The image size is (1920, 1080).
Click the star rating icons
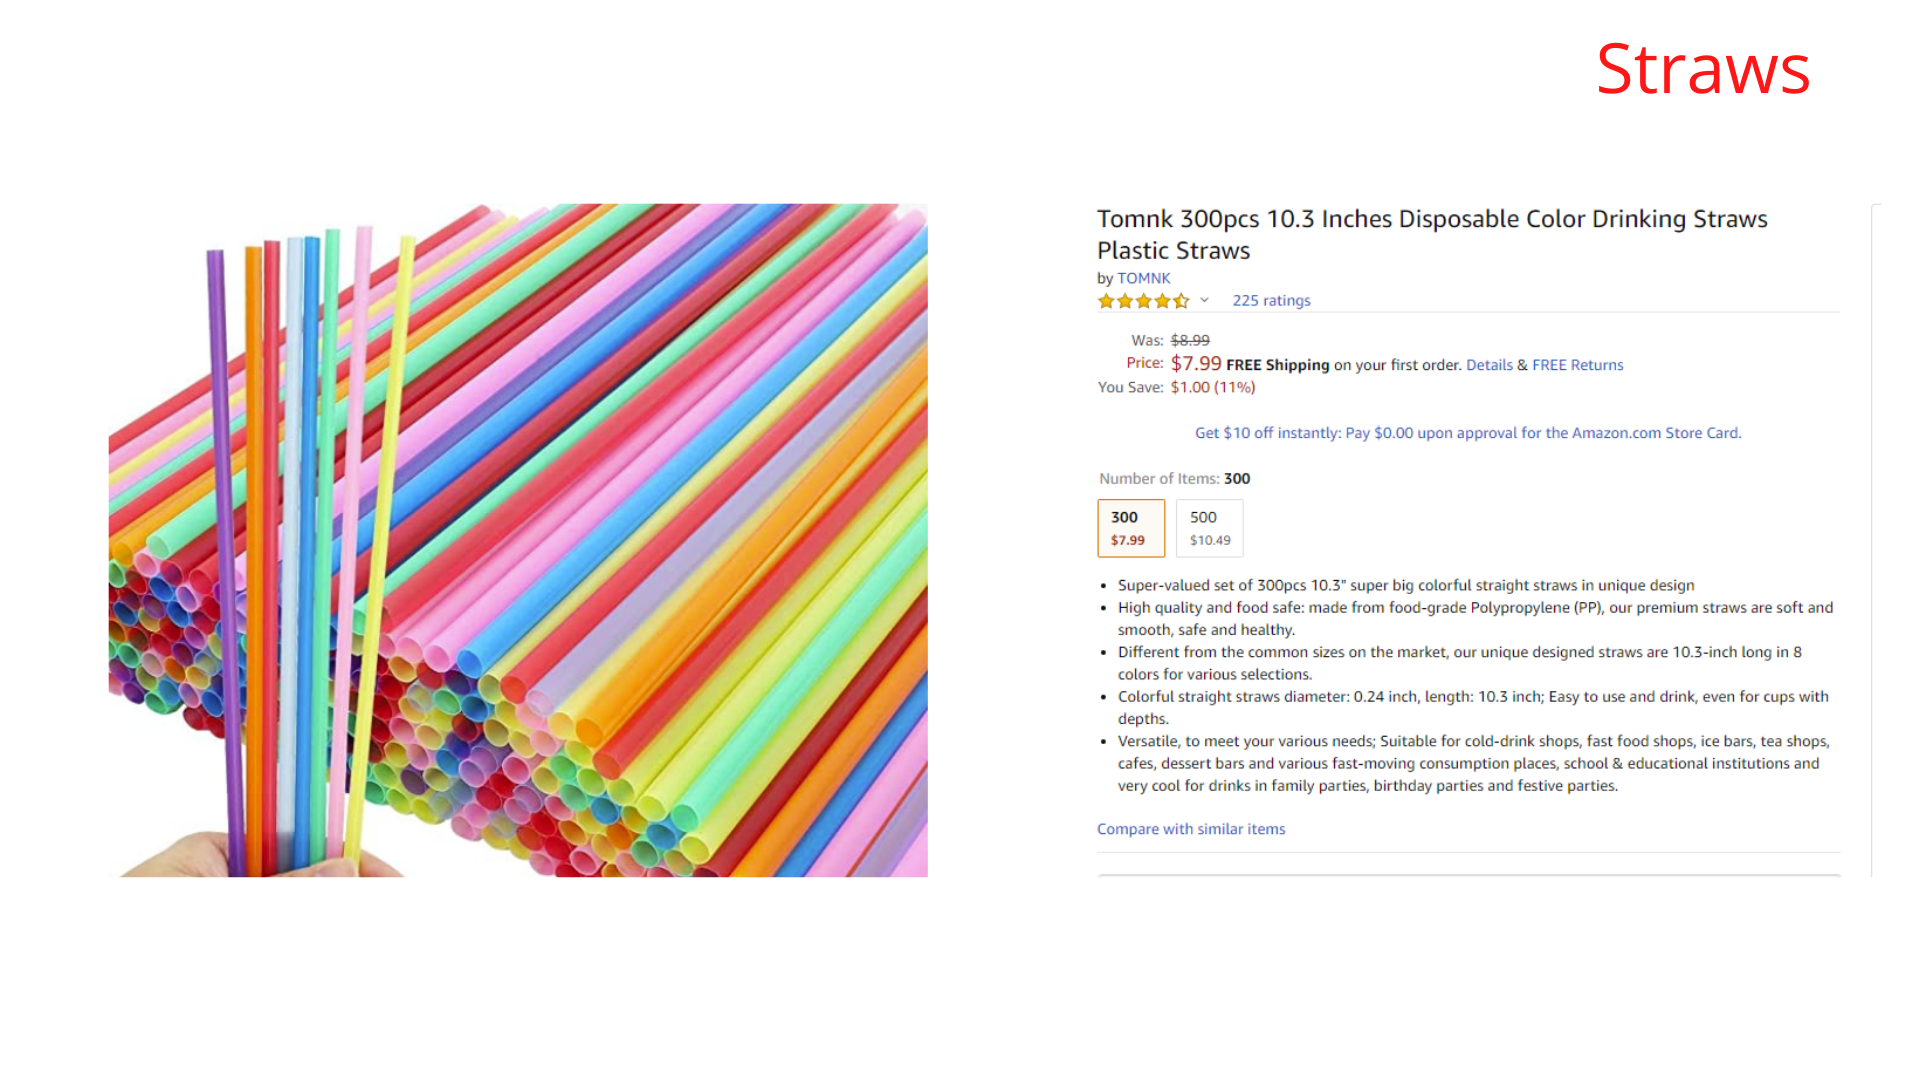[x=1143, y=301]
